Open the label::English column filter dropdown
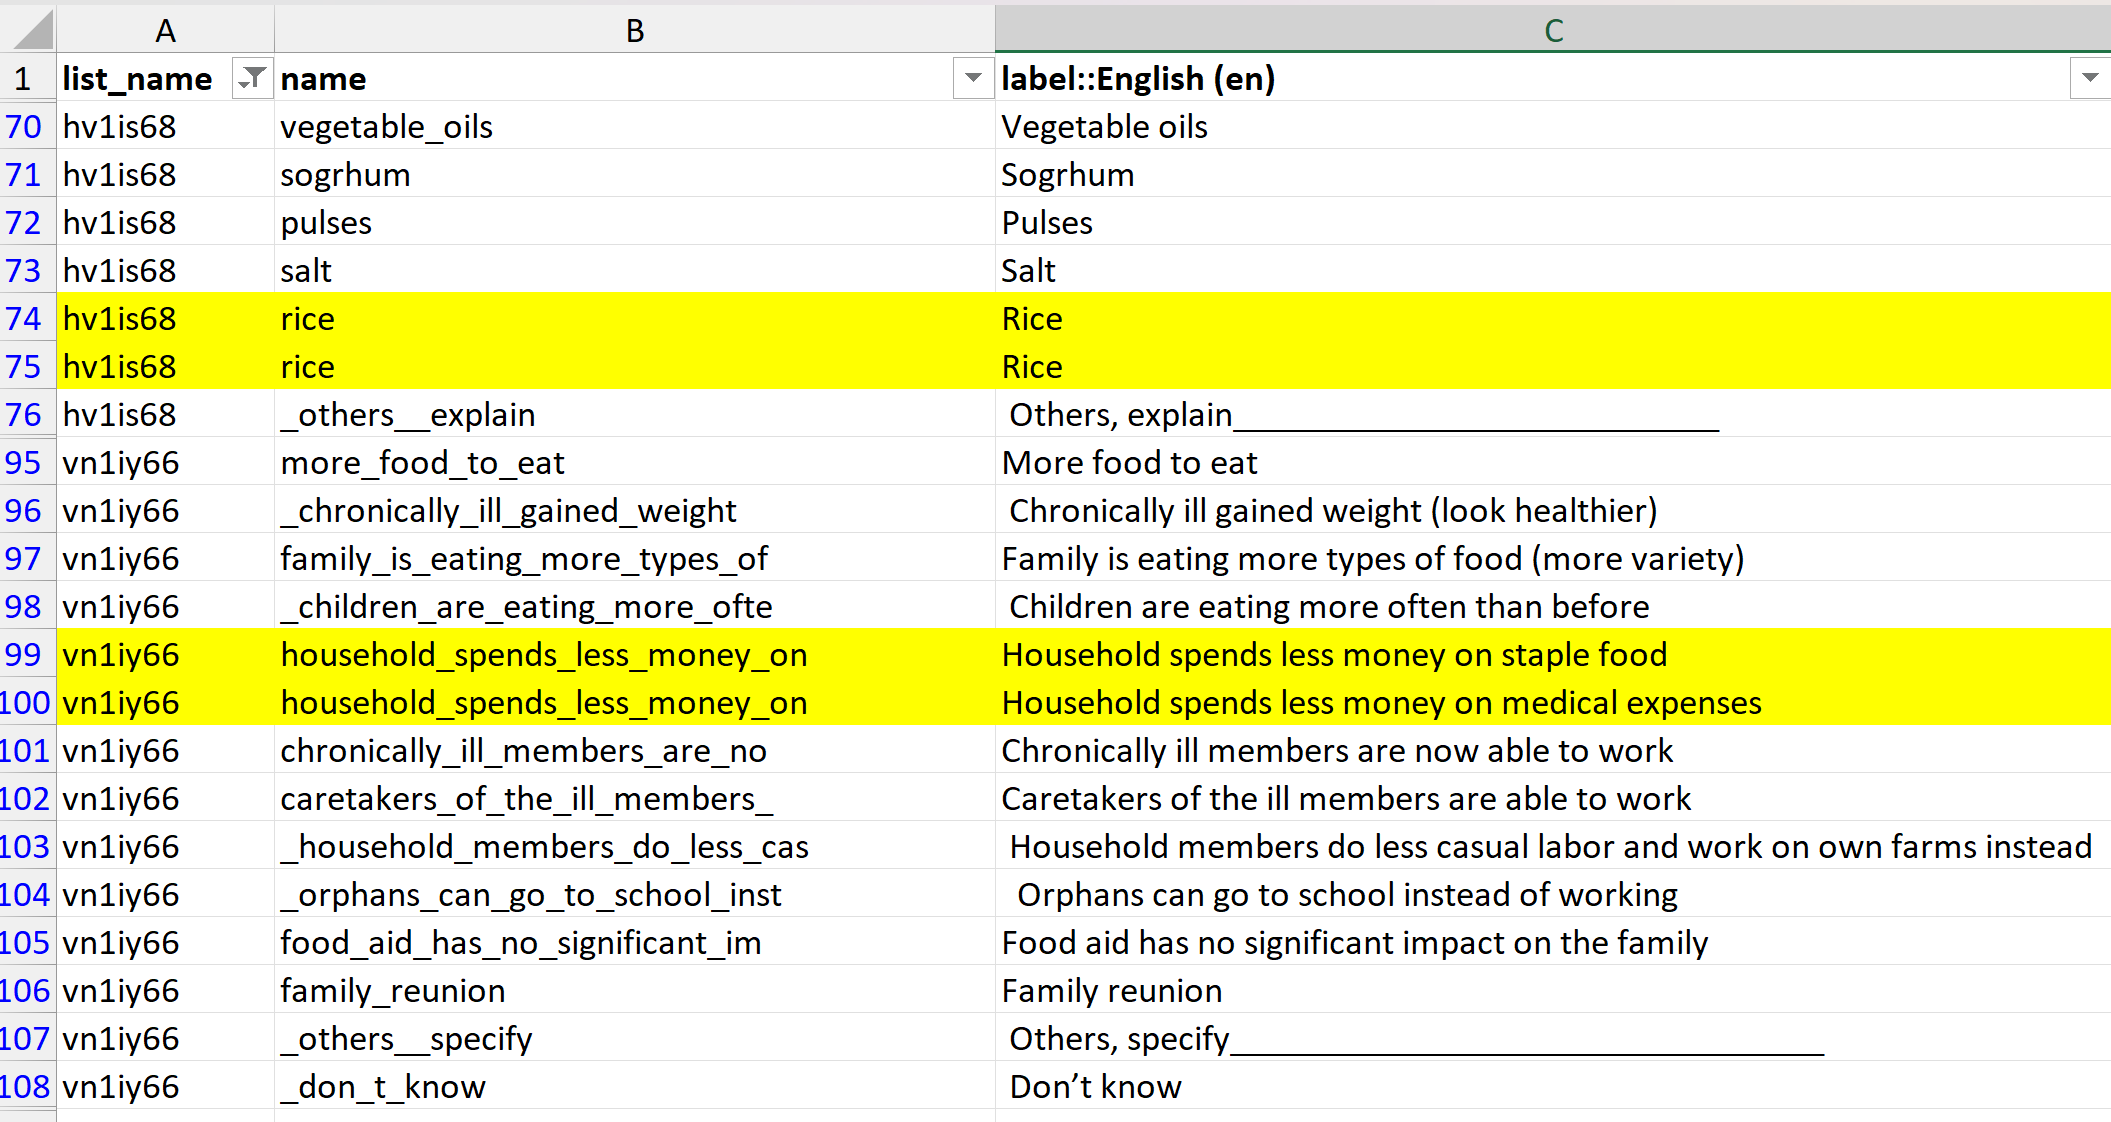Viewport: 2111px width, 1122px height. point(2089,78)
